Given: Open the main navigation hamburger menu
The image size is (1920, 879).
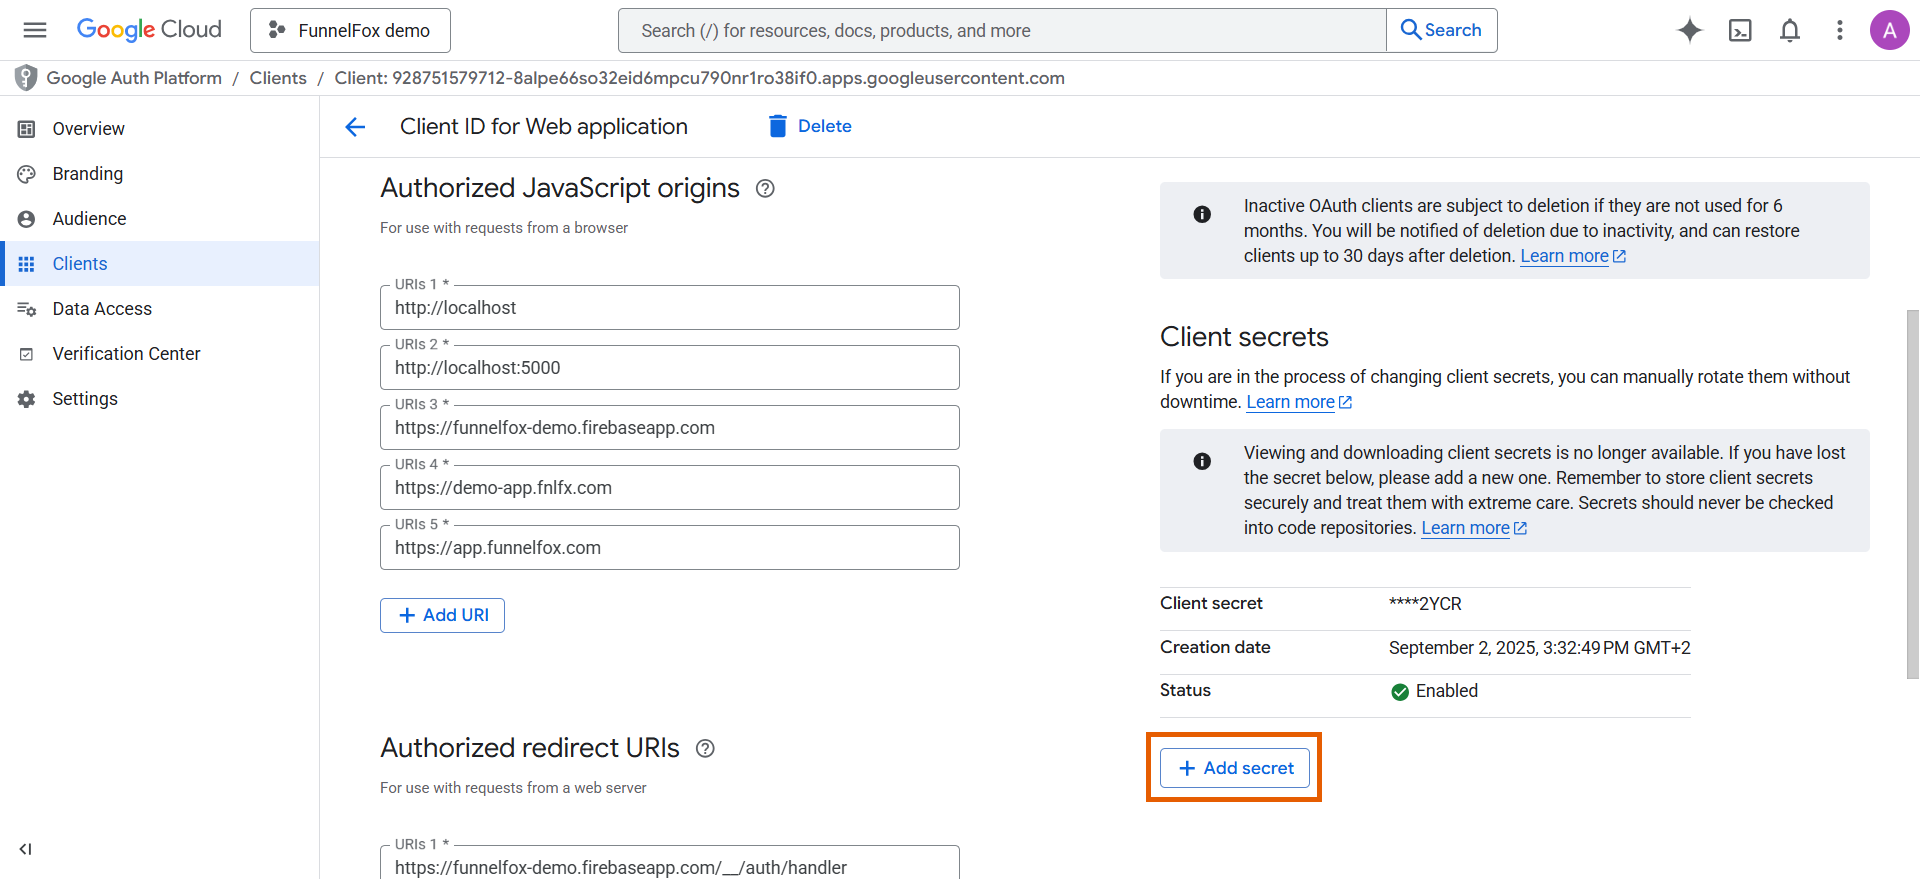Looking at the screenshot, I should coord(35,30).
